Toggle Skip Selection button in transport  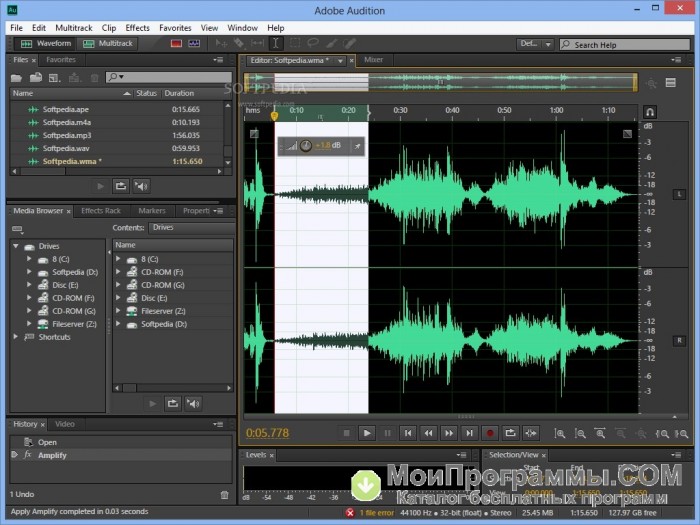click(531, 433)
